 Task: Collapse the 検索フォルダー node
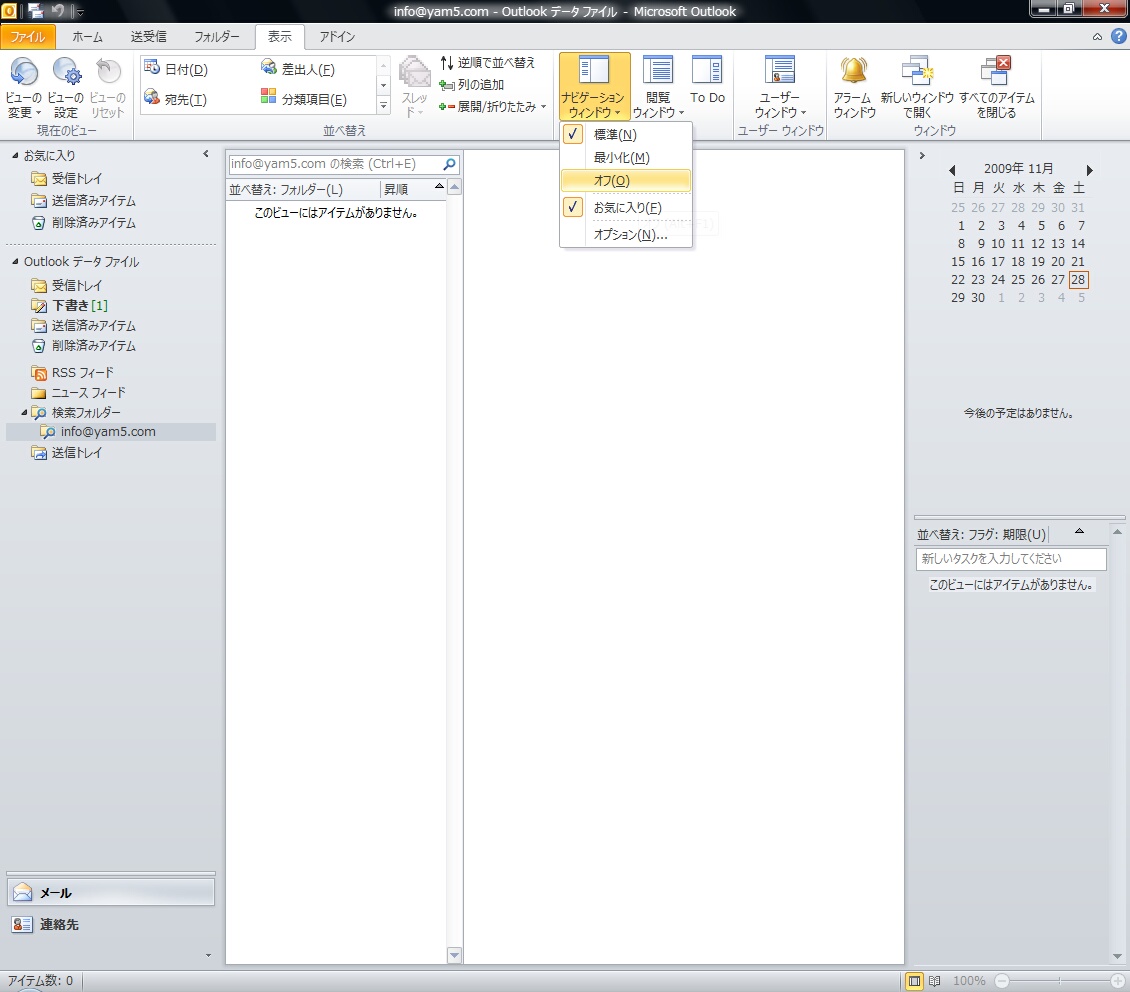pyautogui.click(x=24, y=413)
